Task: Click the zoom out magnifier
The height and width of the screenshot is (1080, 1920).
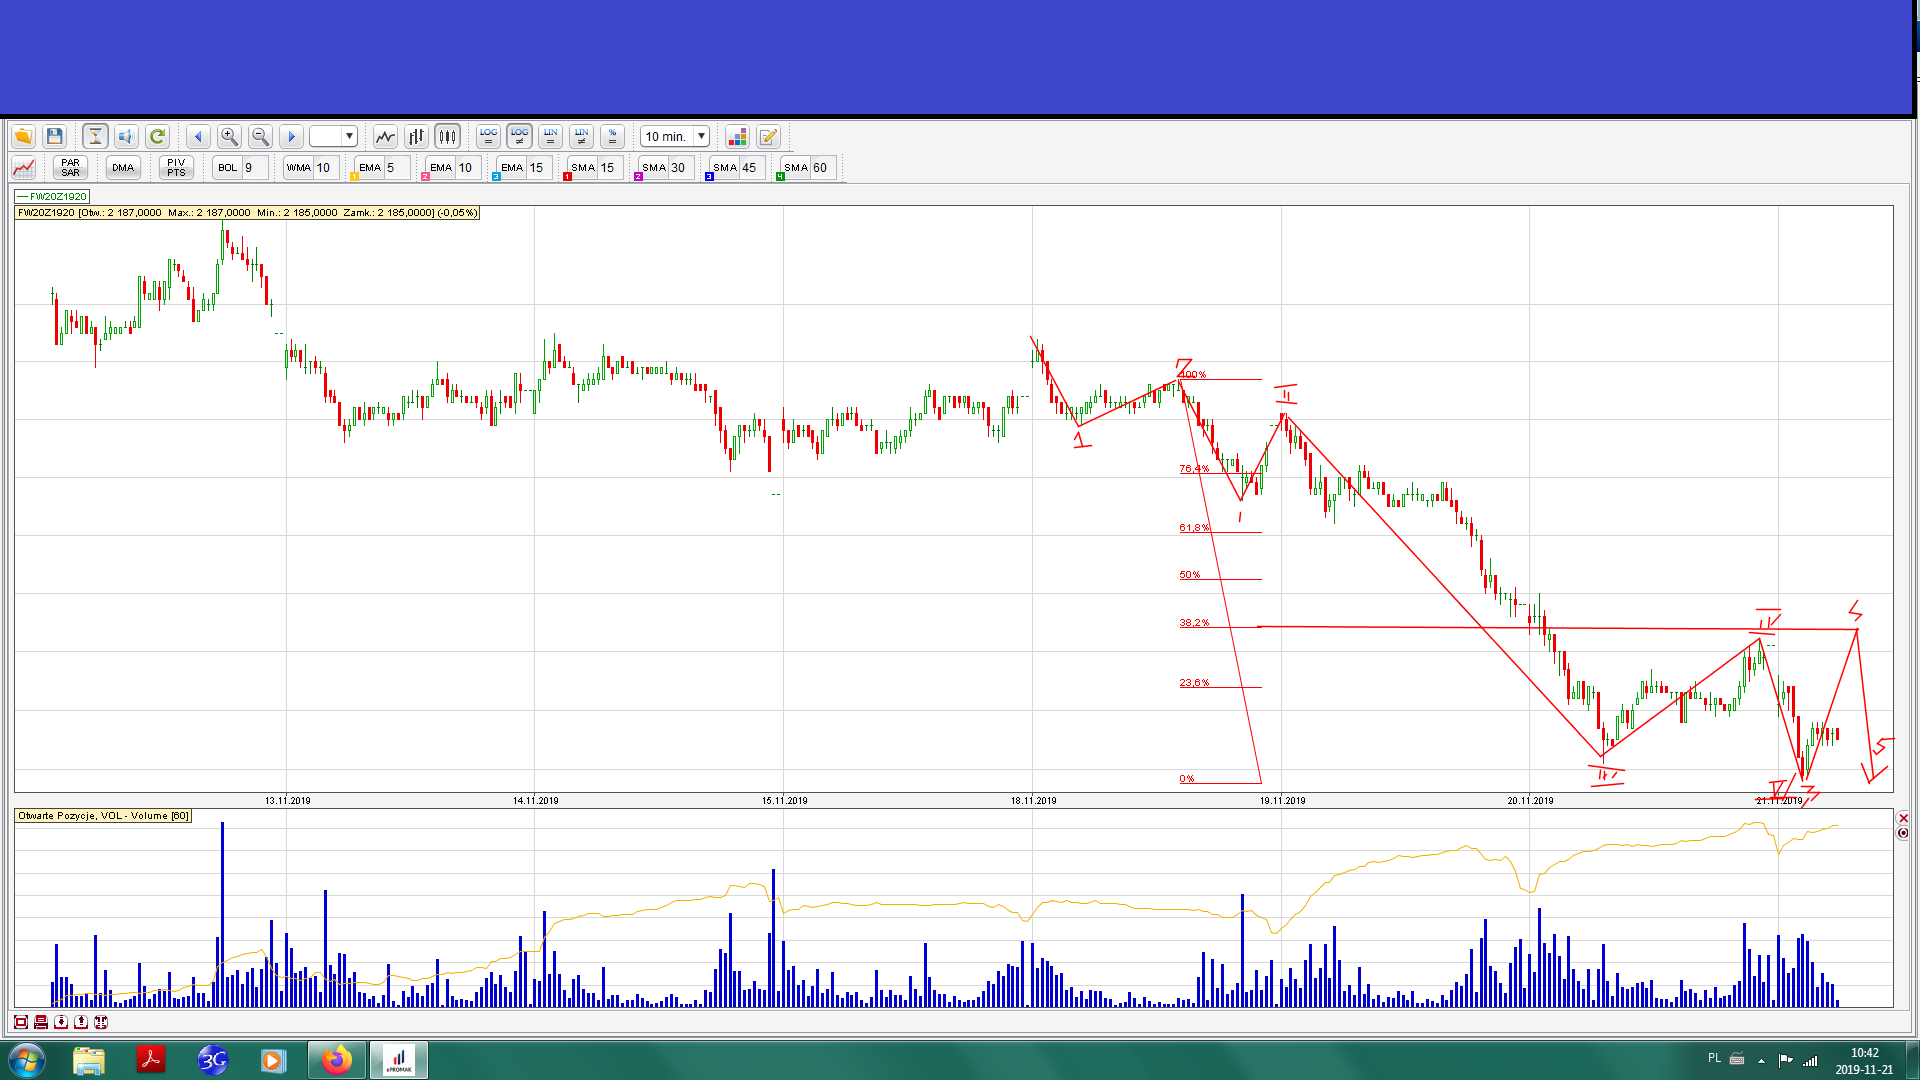Action: pos(260,136)
